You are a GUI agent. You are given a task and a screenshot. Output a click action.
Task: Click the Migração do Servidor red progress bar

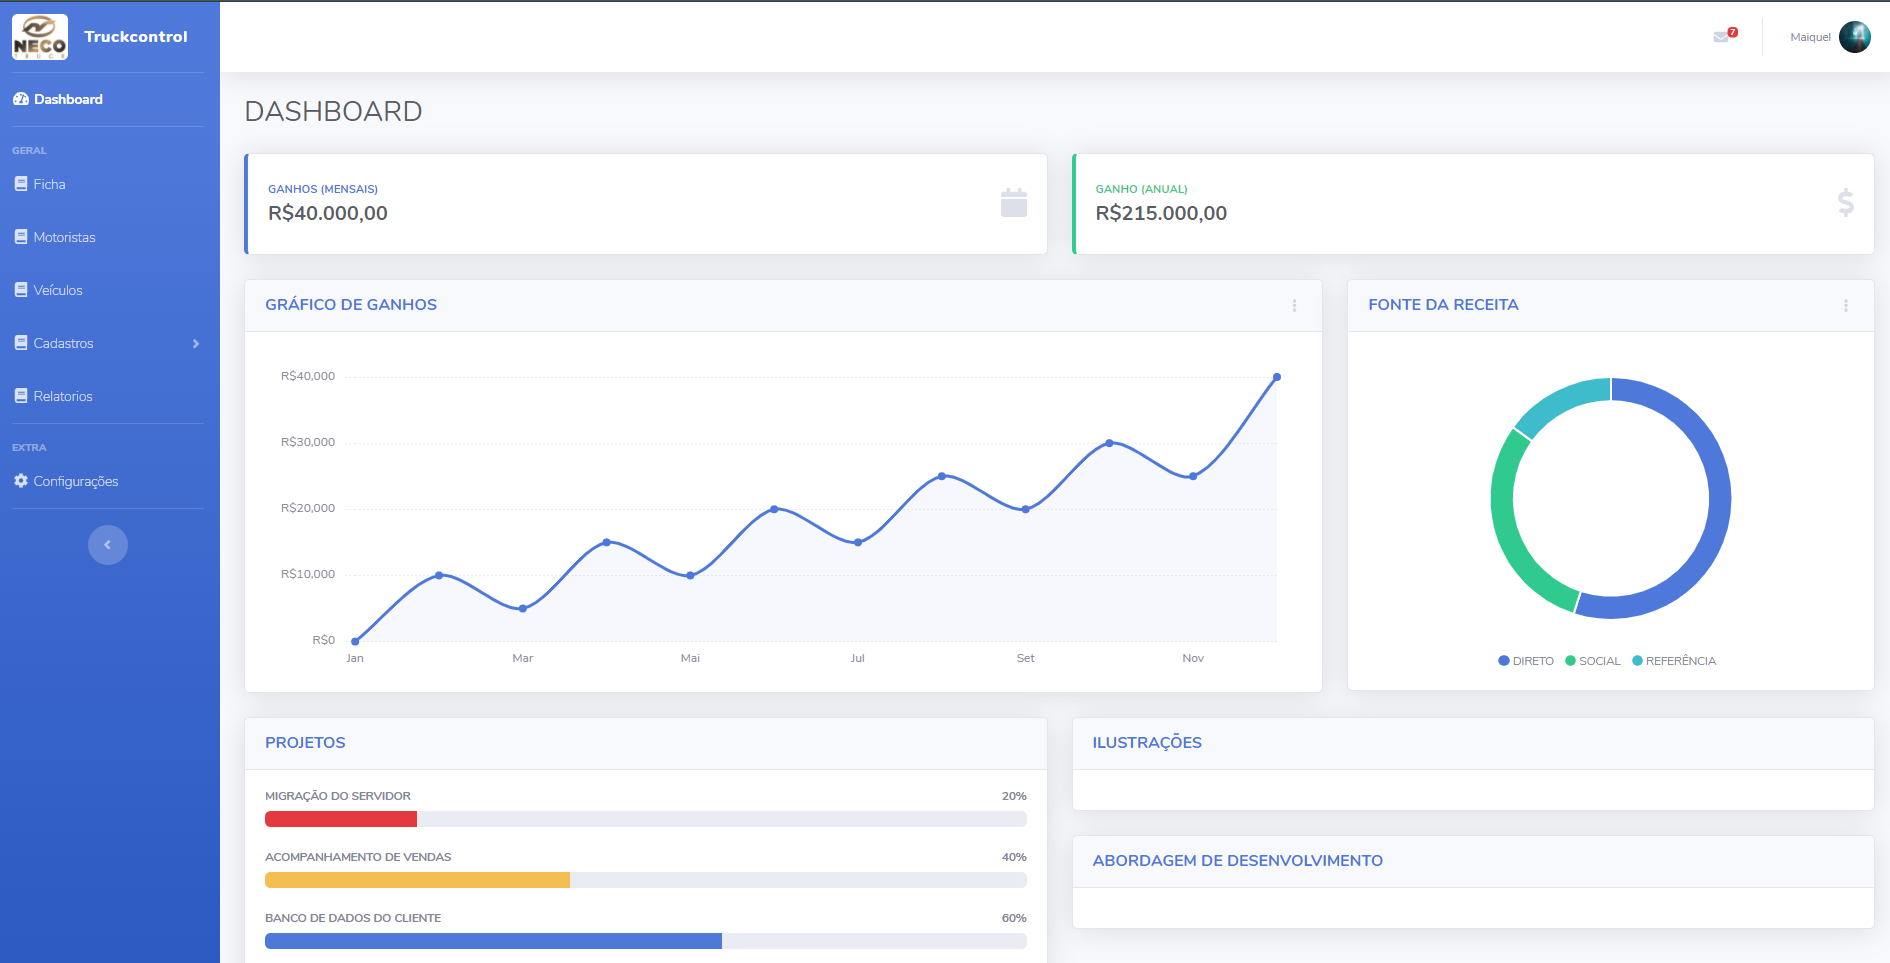click(x=340, y=819)
